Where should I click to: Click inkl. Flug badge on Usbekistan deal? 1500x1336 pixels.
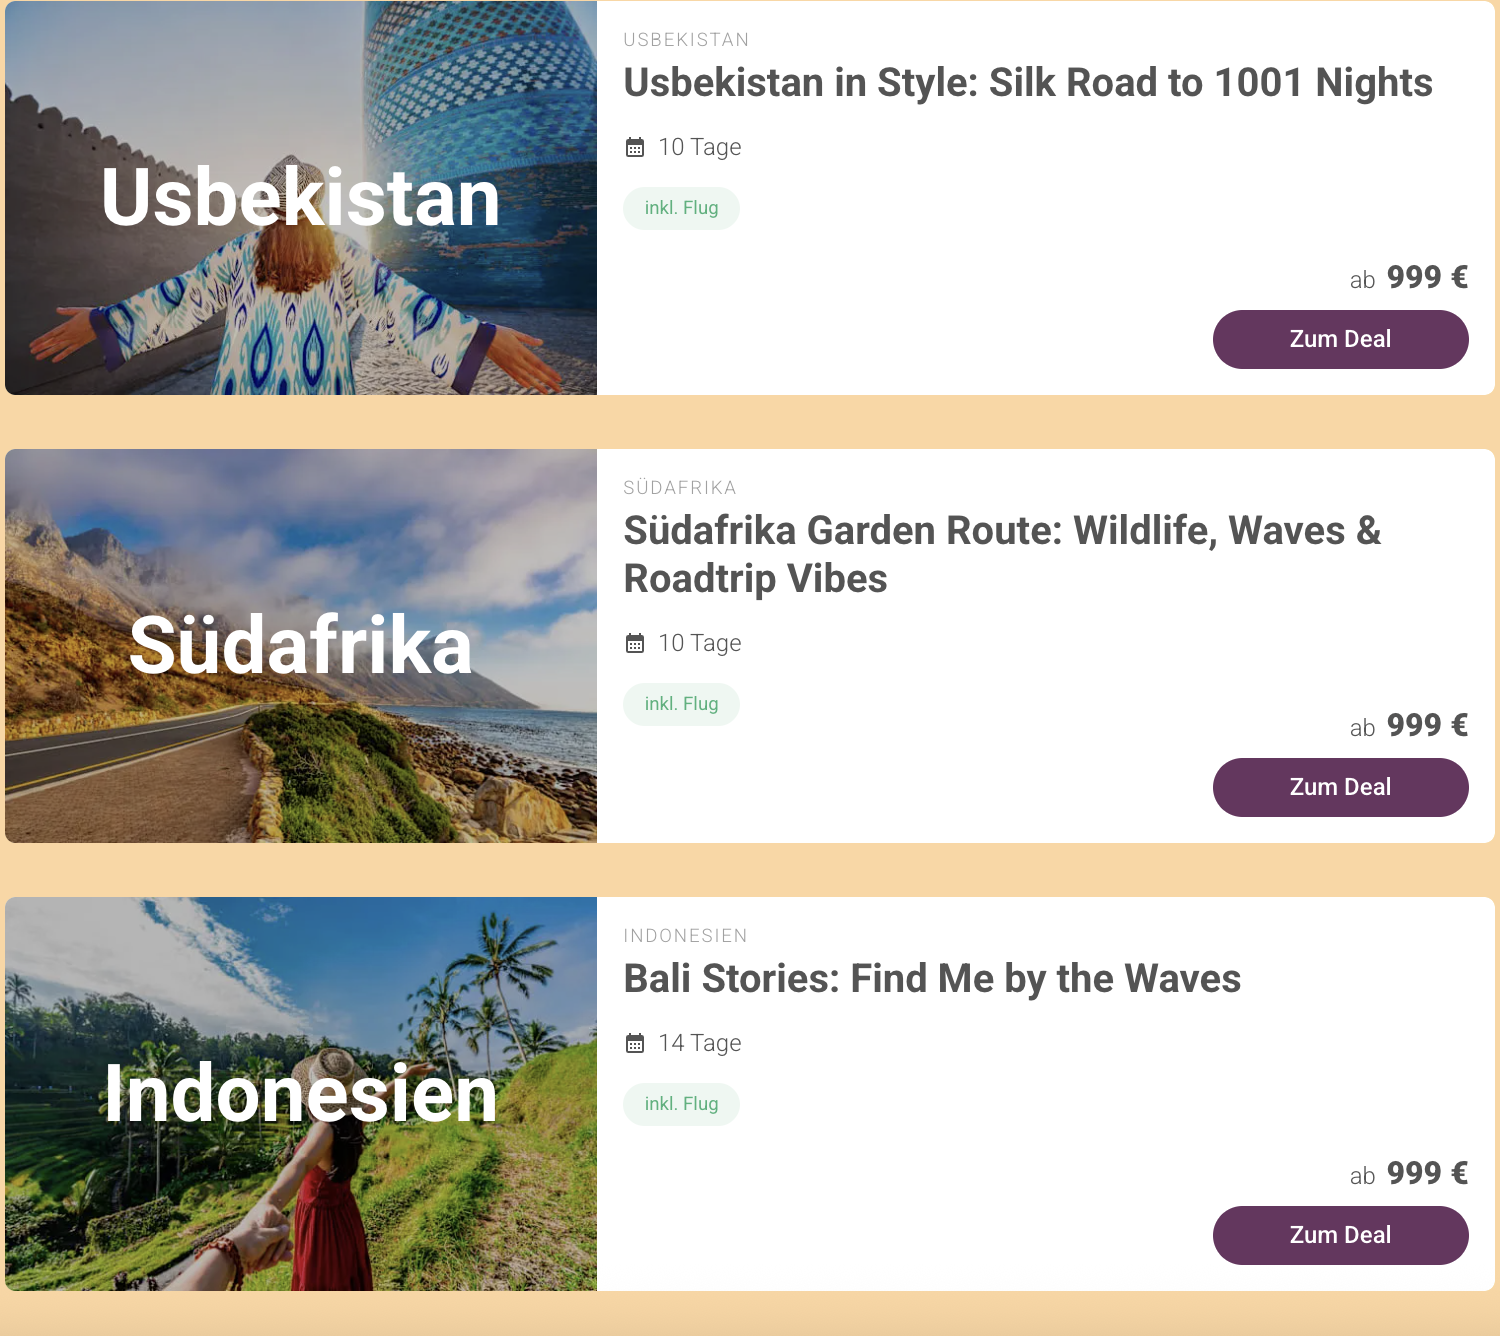click(681, 208)
